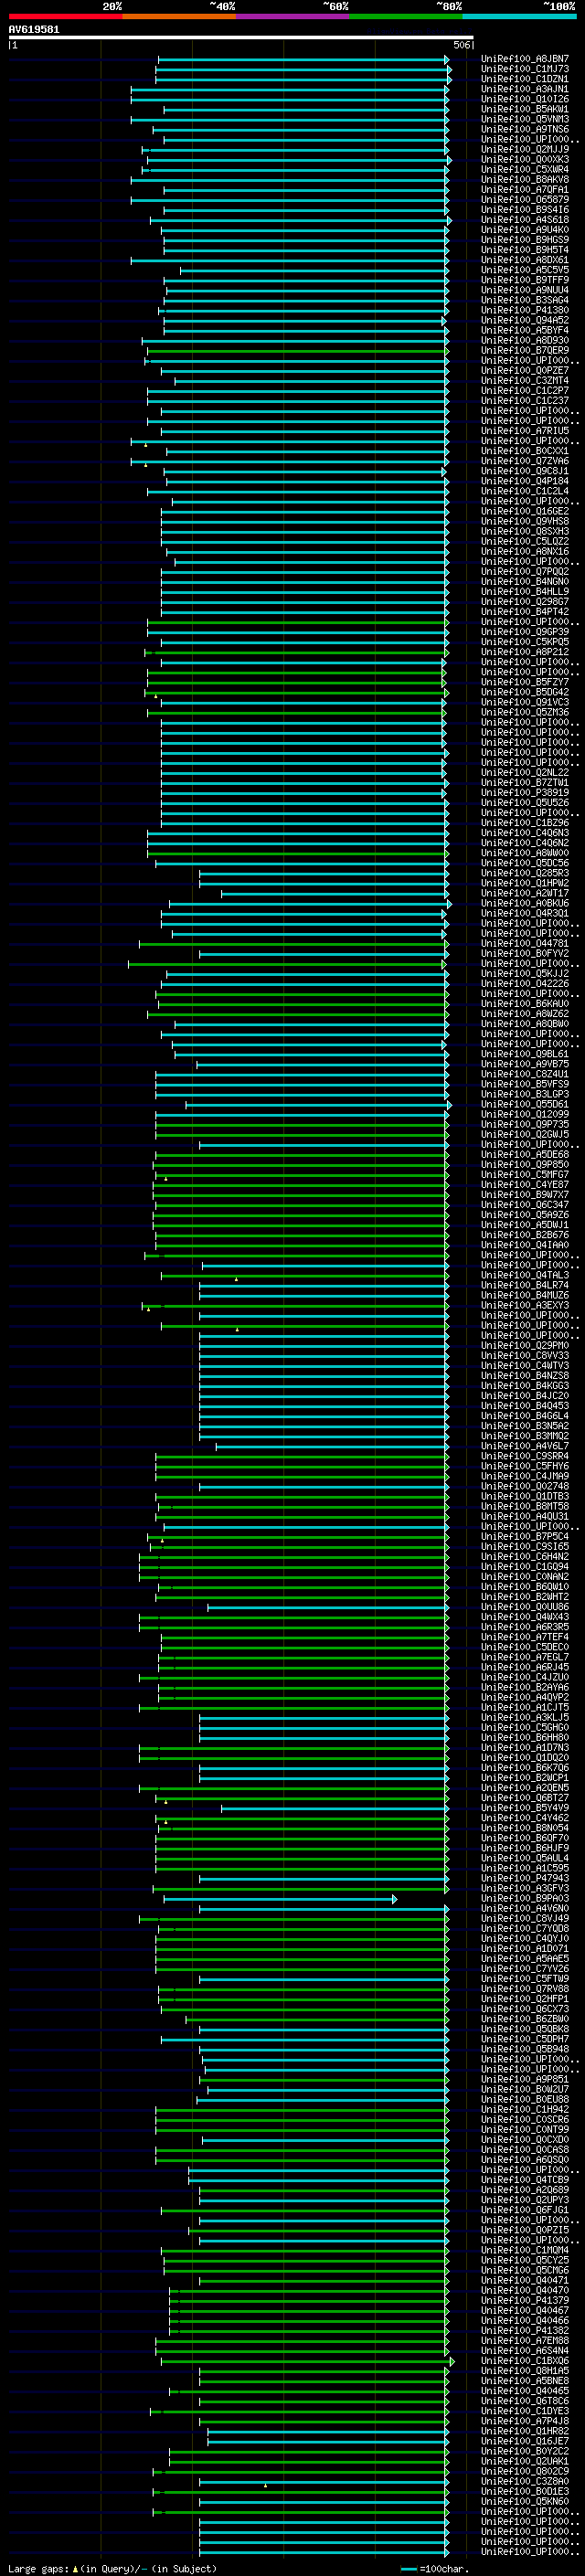The height and width of the screenshot is (2576, 585).
Task: Select hit label UniRef100_Q4TAL3
Action: (x=525, y=1275)
